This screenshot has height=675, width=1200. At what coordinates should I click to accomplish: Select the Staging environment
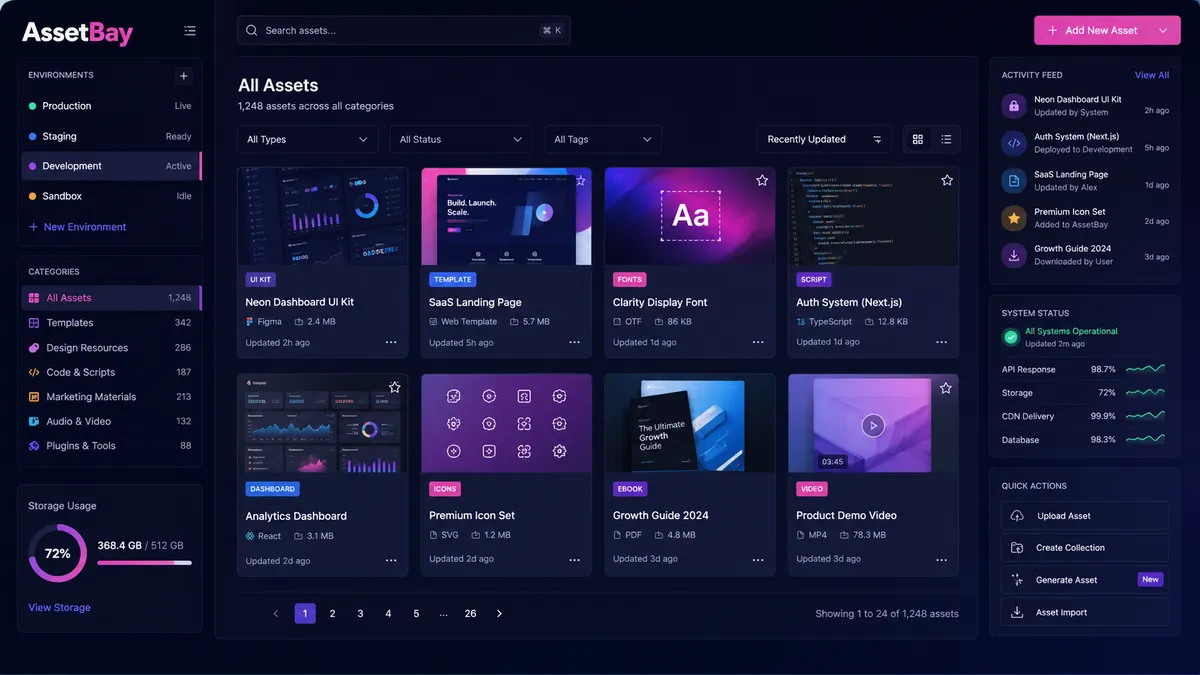click(110, 136)
